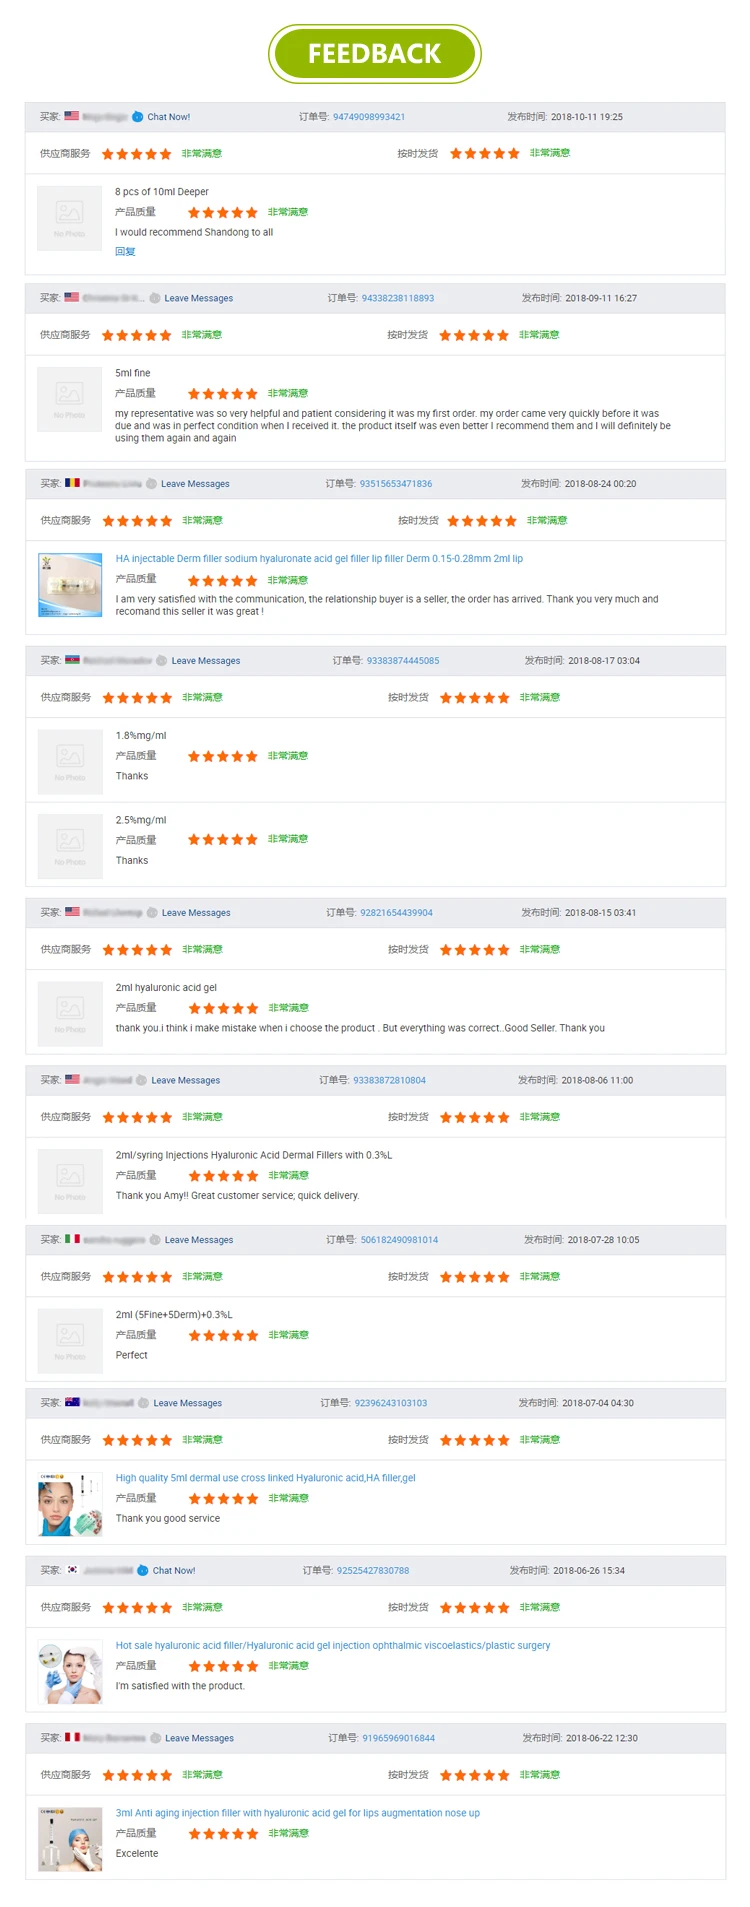Click Leave Messages for order 92821654439904
The width and height of the screenshot is (750, 1907).
(x=196, y=913)
